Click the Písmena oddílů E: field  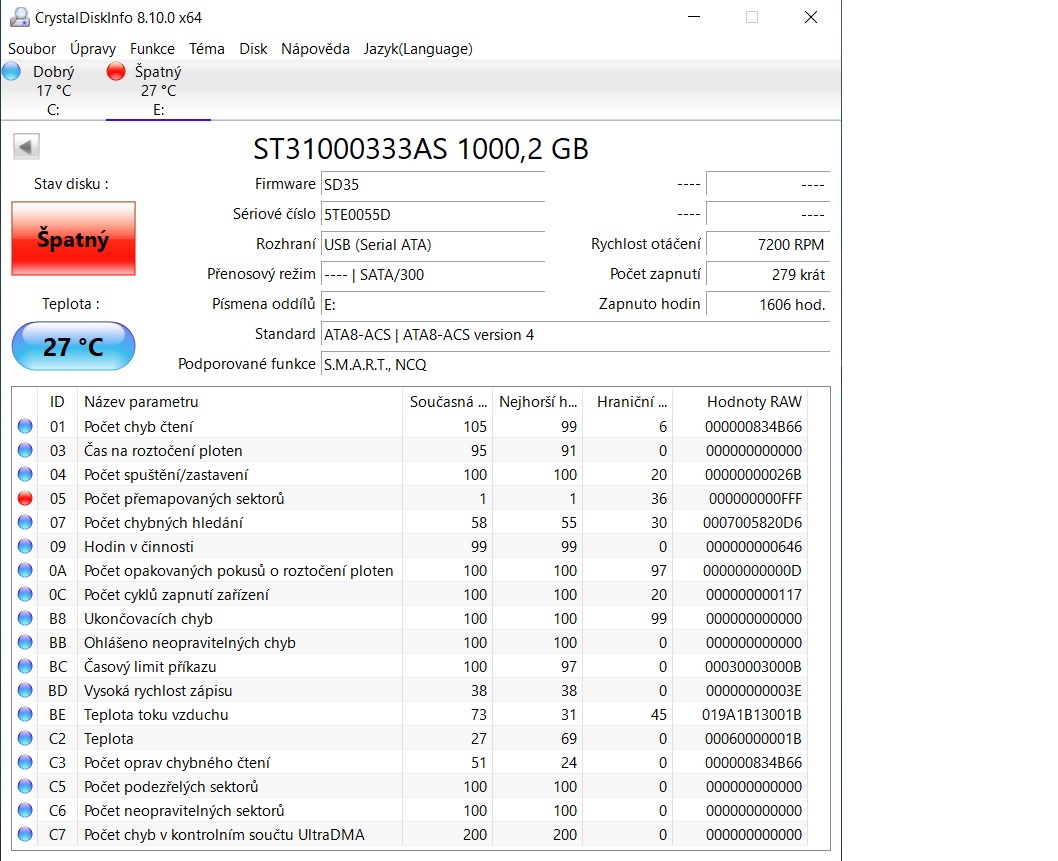click(x=433, y=304)
